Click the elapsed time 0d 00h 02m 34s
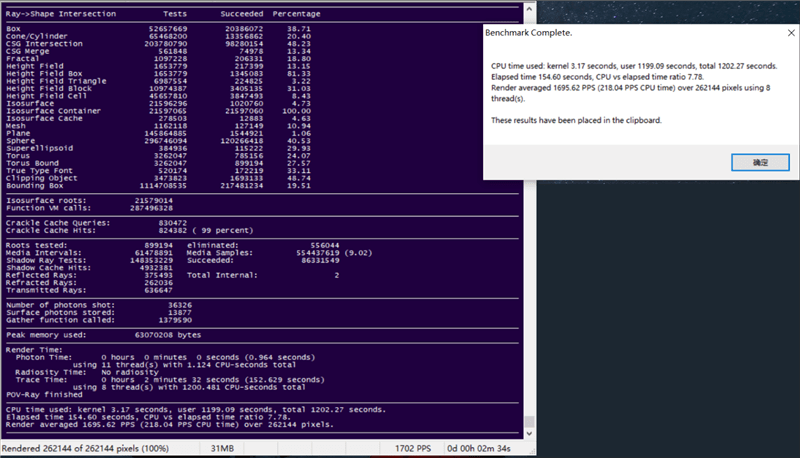The image size is (800, 458). click(x=479, y=448)
